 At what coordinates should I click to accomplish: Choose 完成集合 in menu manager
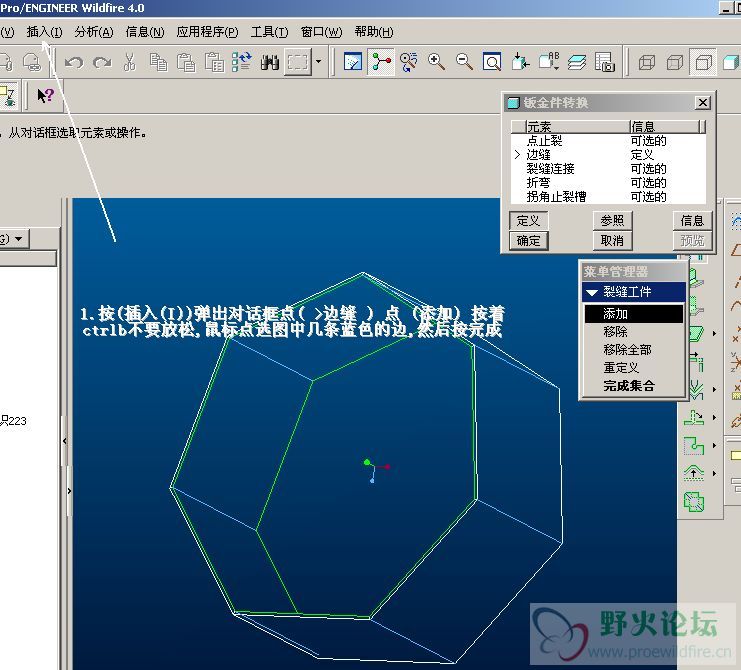(633, 386)
